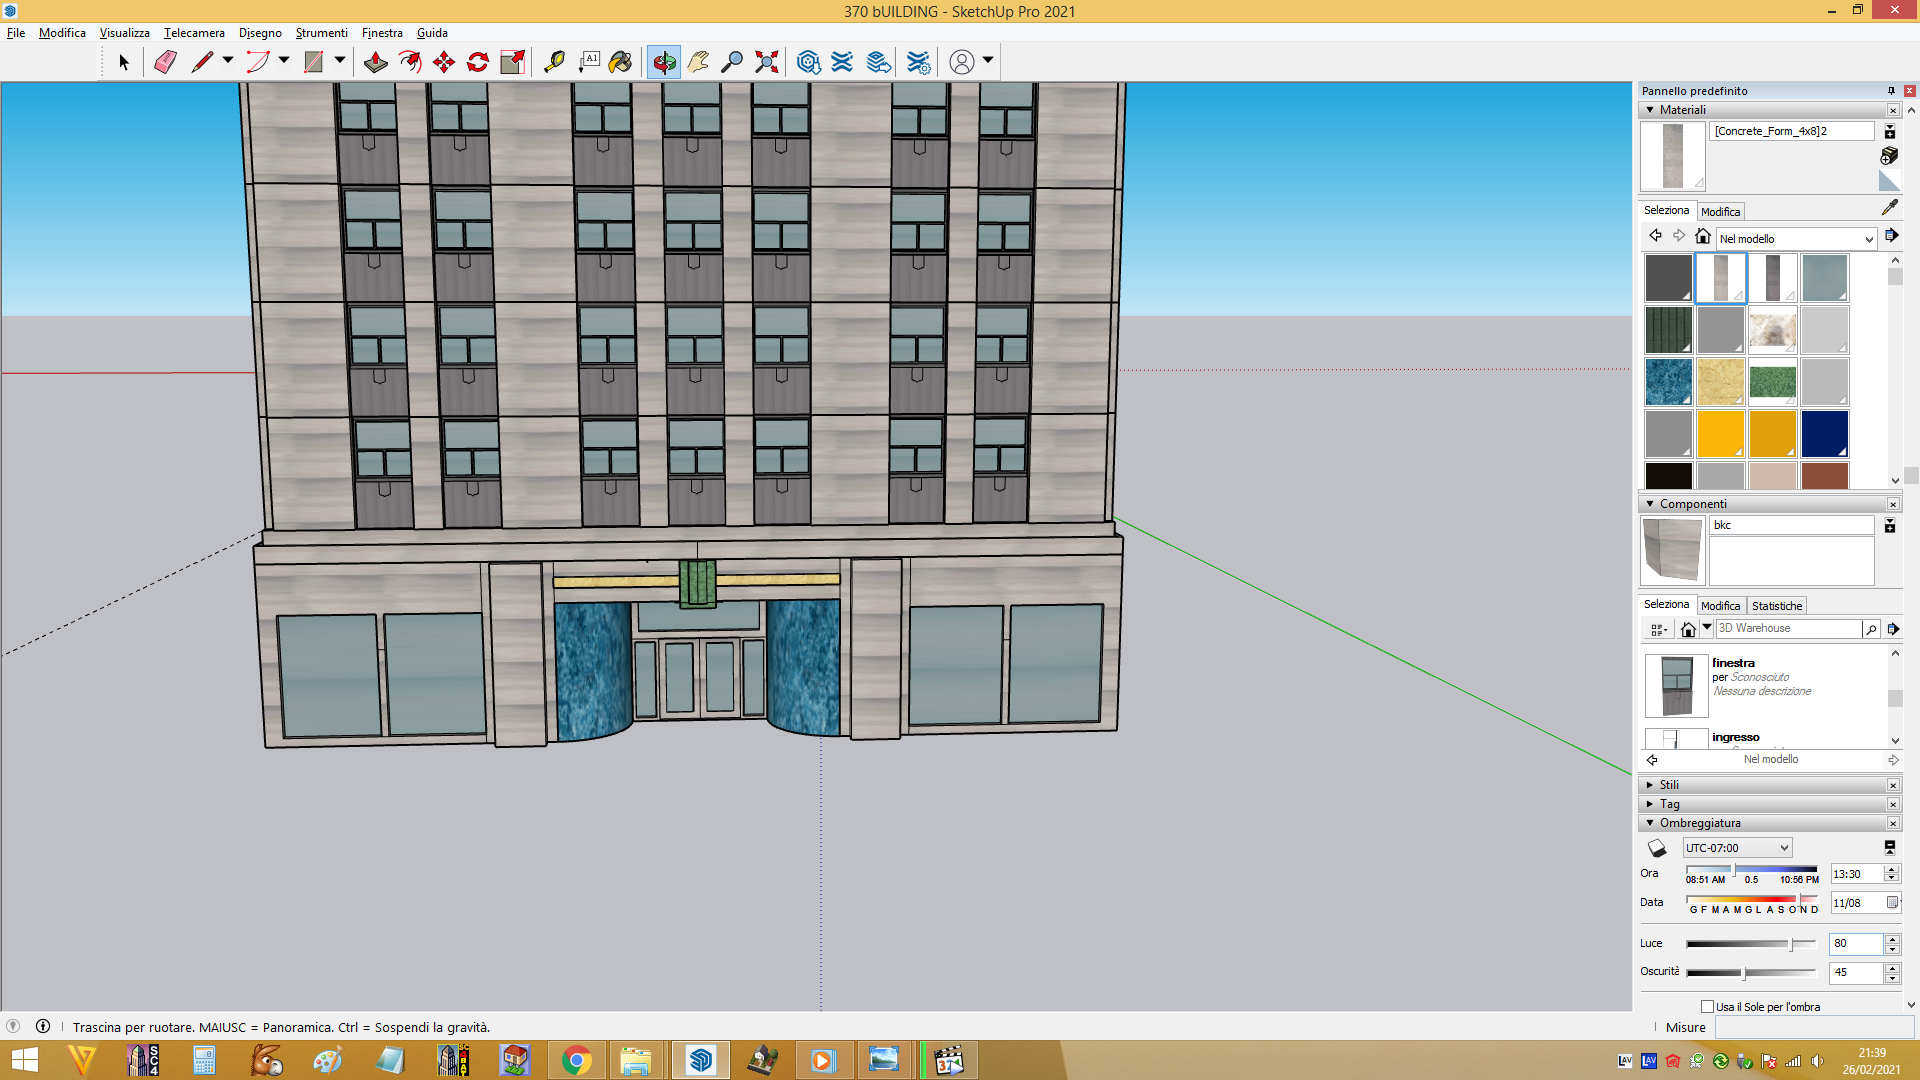Click the 3D Warehouse search field
Screen dimensions: 1920x1080
(x=1788, y=628)
